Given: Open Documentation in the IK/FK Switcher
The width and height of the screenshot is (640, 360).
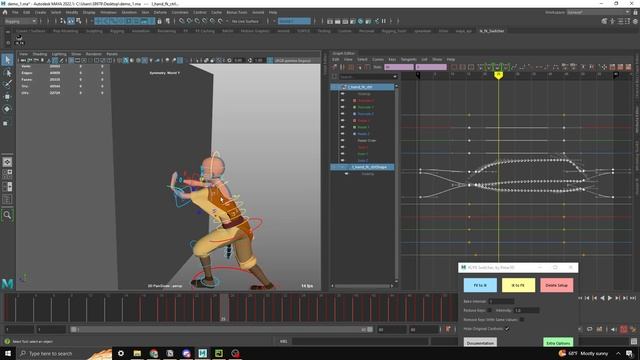Looking at the screenshot, I should [480, 343].
